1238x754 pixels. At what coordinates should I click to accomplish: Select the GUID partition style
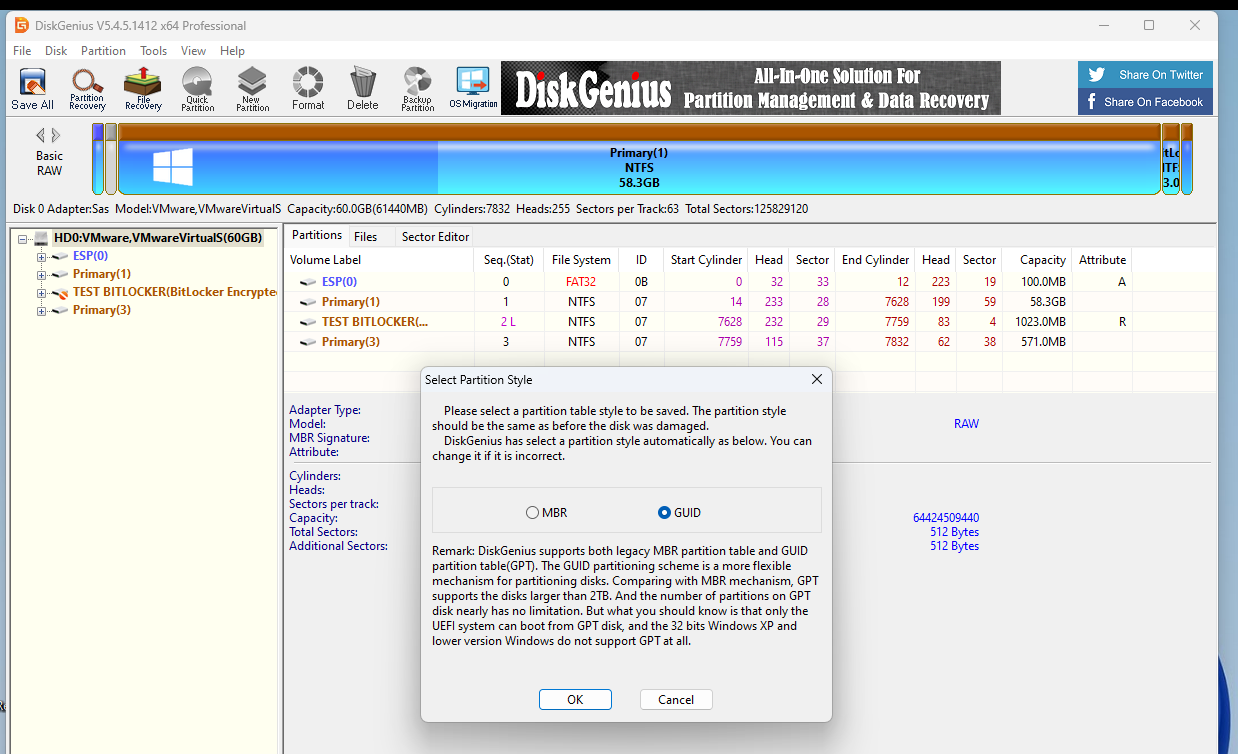(x=679, y=512)
